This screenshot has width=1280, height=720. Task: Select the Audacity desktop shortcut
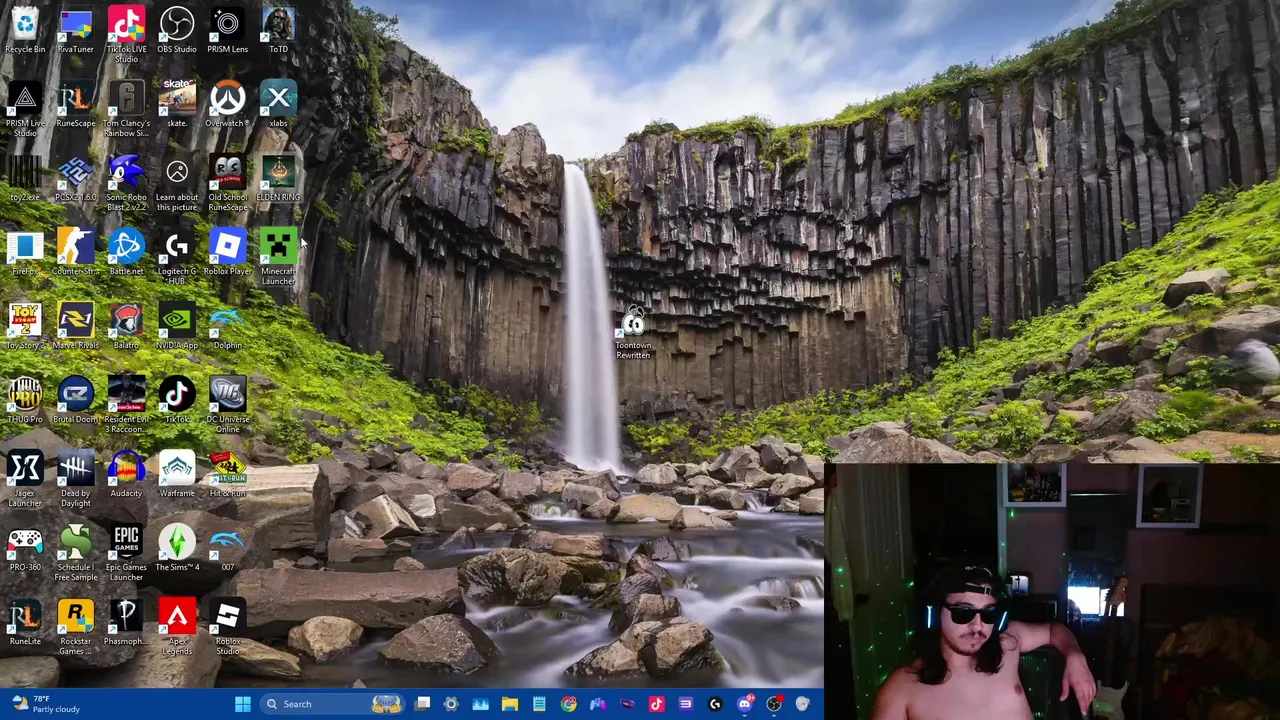[x=126, y=474]
